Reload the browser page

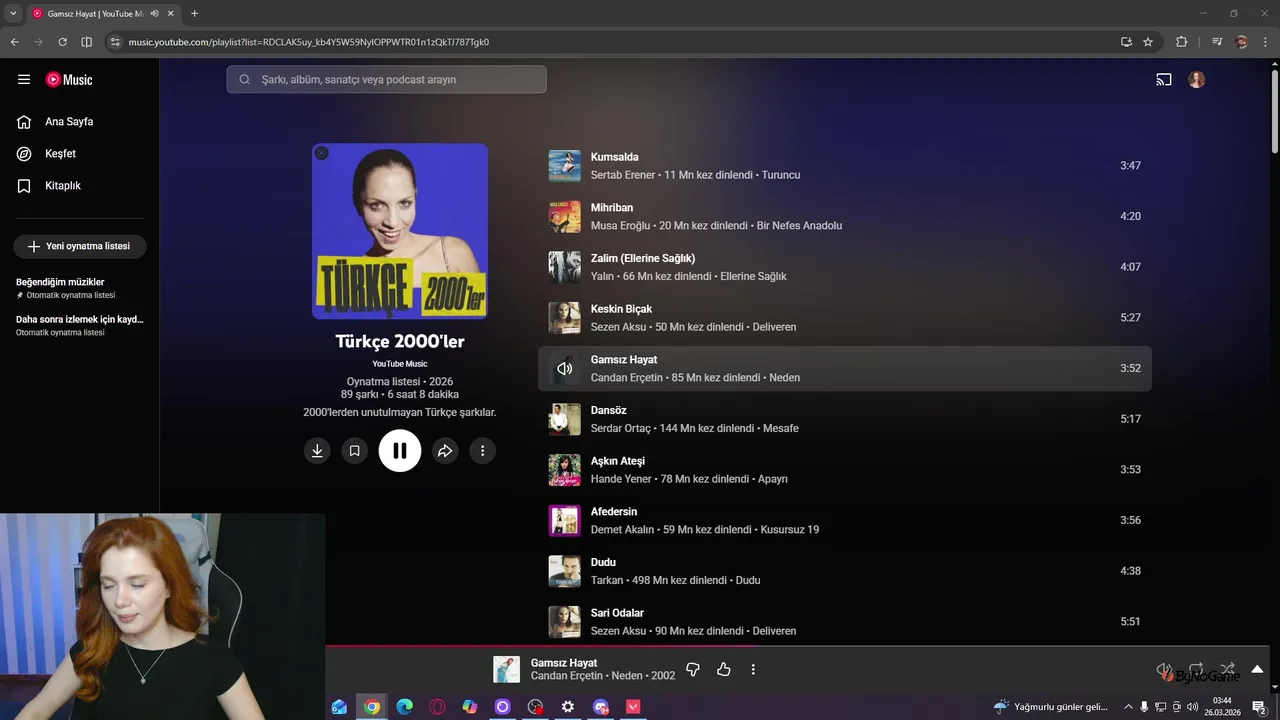[62, 42]
